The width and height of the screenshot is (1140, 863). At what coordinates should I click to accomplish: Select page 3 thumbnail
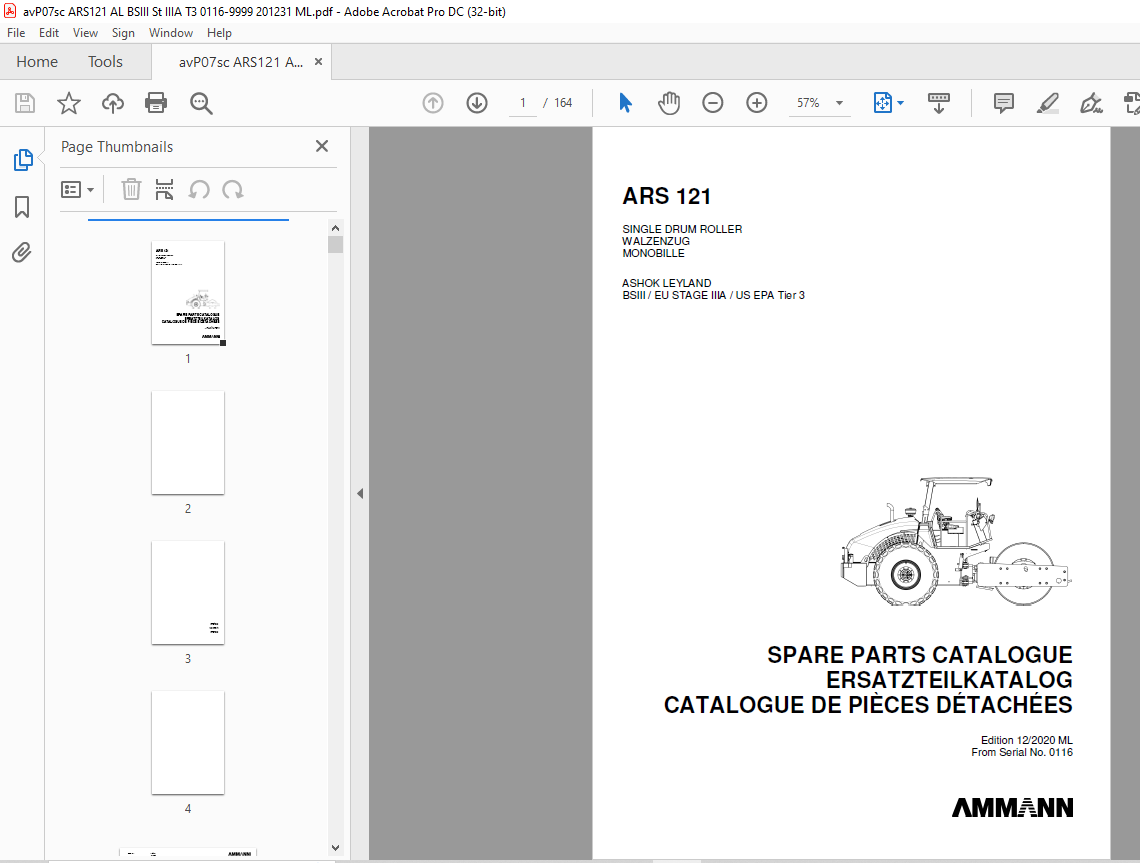[188, 593]
